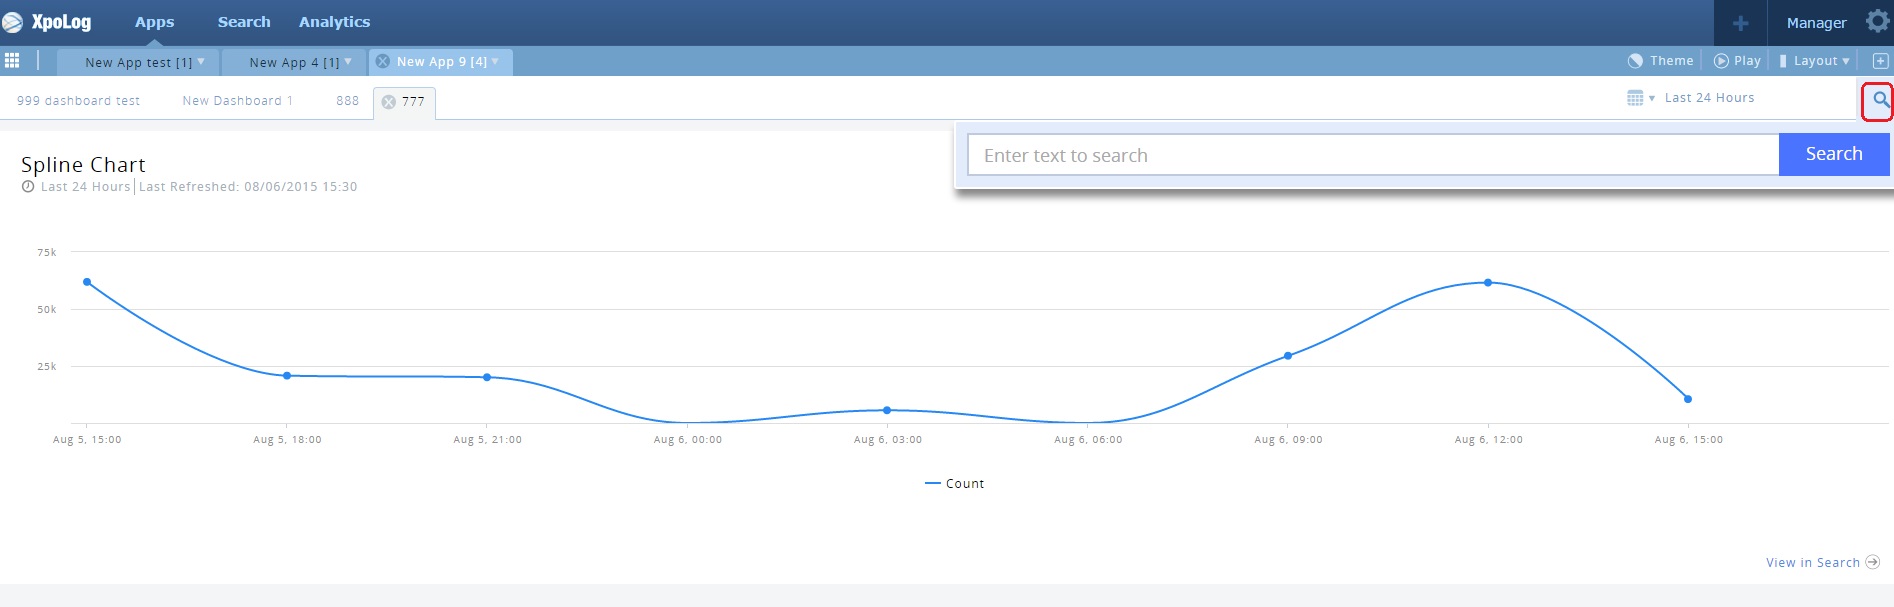Click the plus icon beside Manager

click(x=1740, y=23)
